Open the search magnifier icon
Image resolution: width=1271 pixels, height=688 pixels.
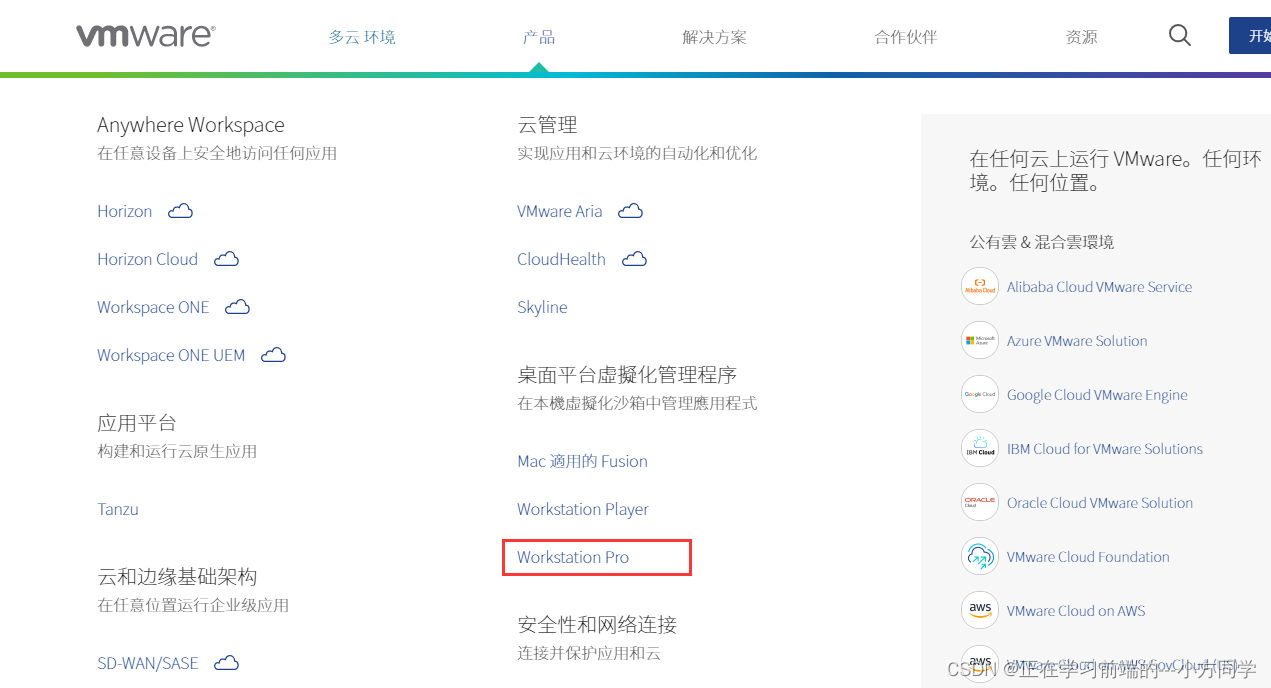click(1180, 36)
